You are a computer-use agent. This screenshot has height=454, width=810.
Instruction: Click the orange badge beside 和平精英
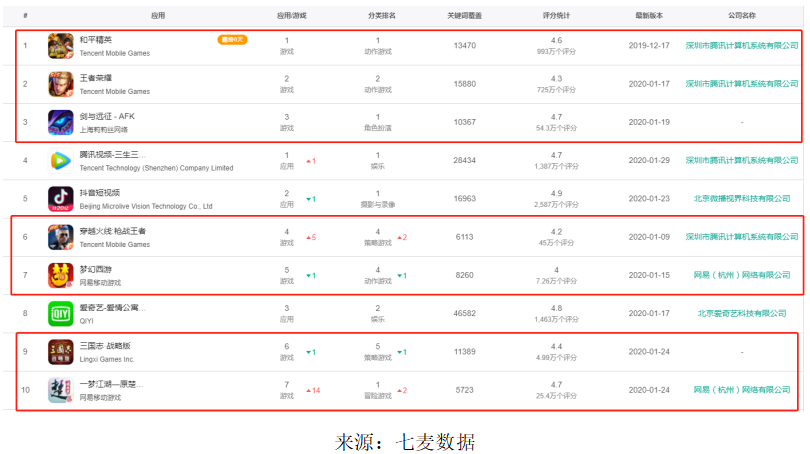[x=232, y=40]
